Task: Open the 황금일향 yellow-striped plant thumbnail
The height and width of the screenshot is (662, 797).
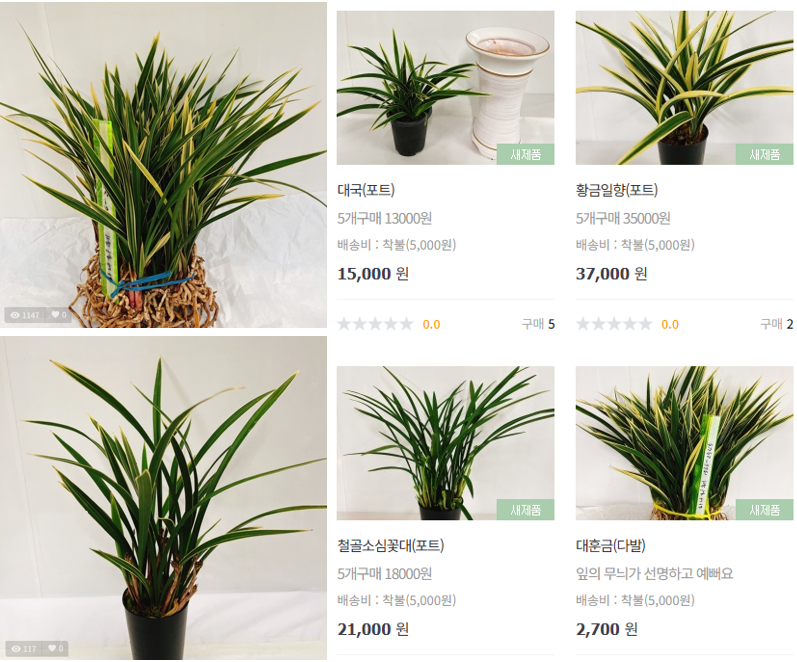Action: [684, 88]
